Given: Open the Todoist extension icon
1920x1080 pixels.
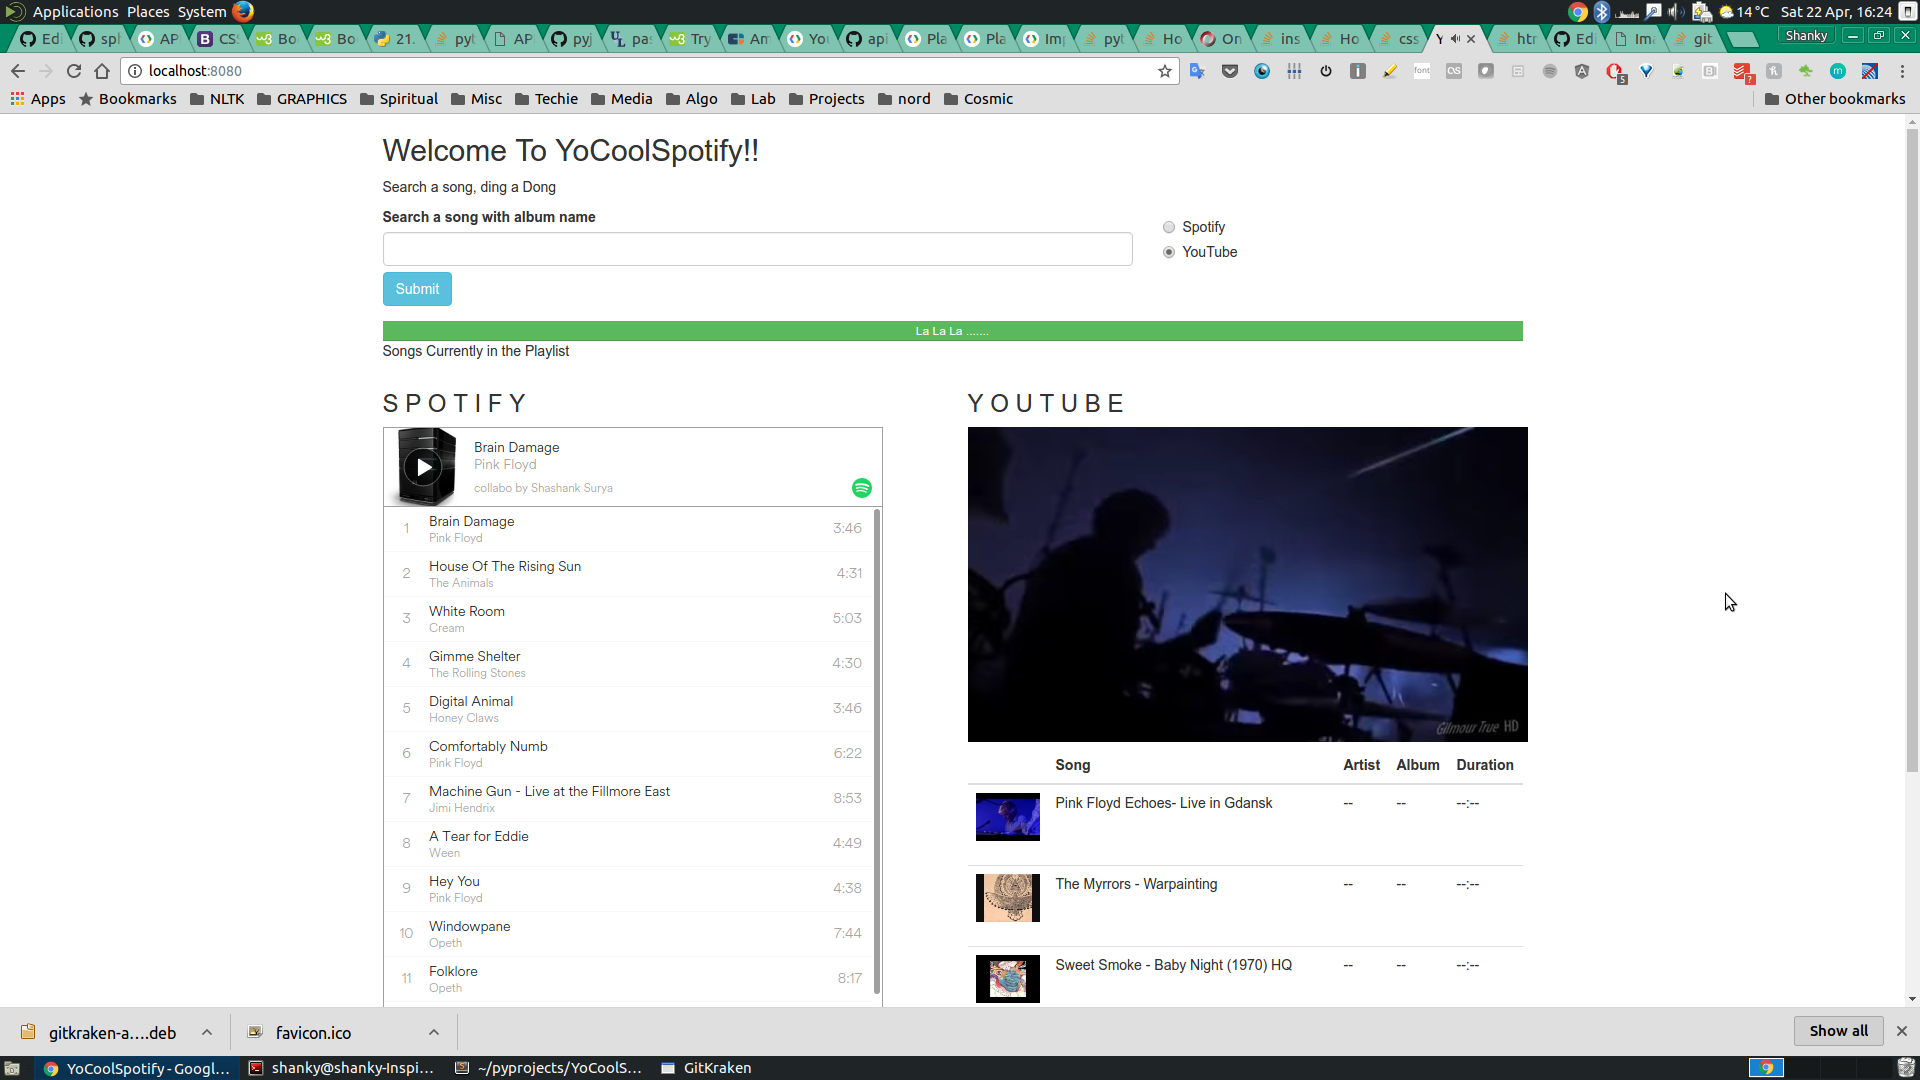Looking at the screenshot, I should point(1742,72).
